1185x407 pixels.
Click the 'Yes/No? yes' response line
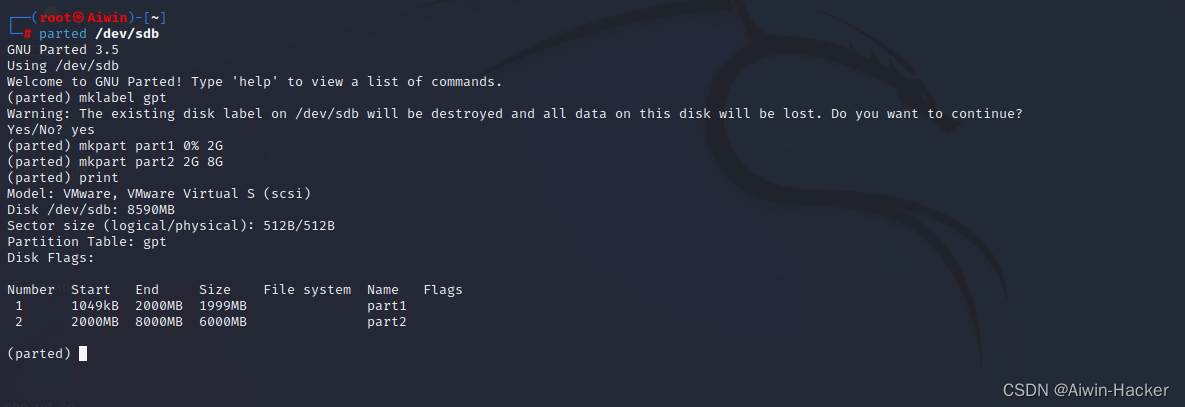[x=51, y=130]
